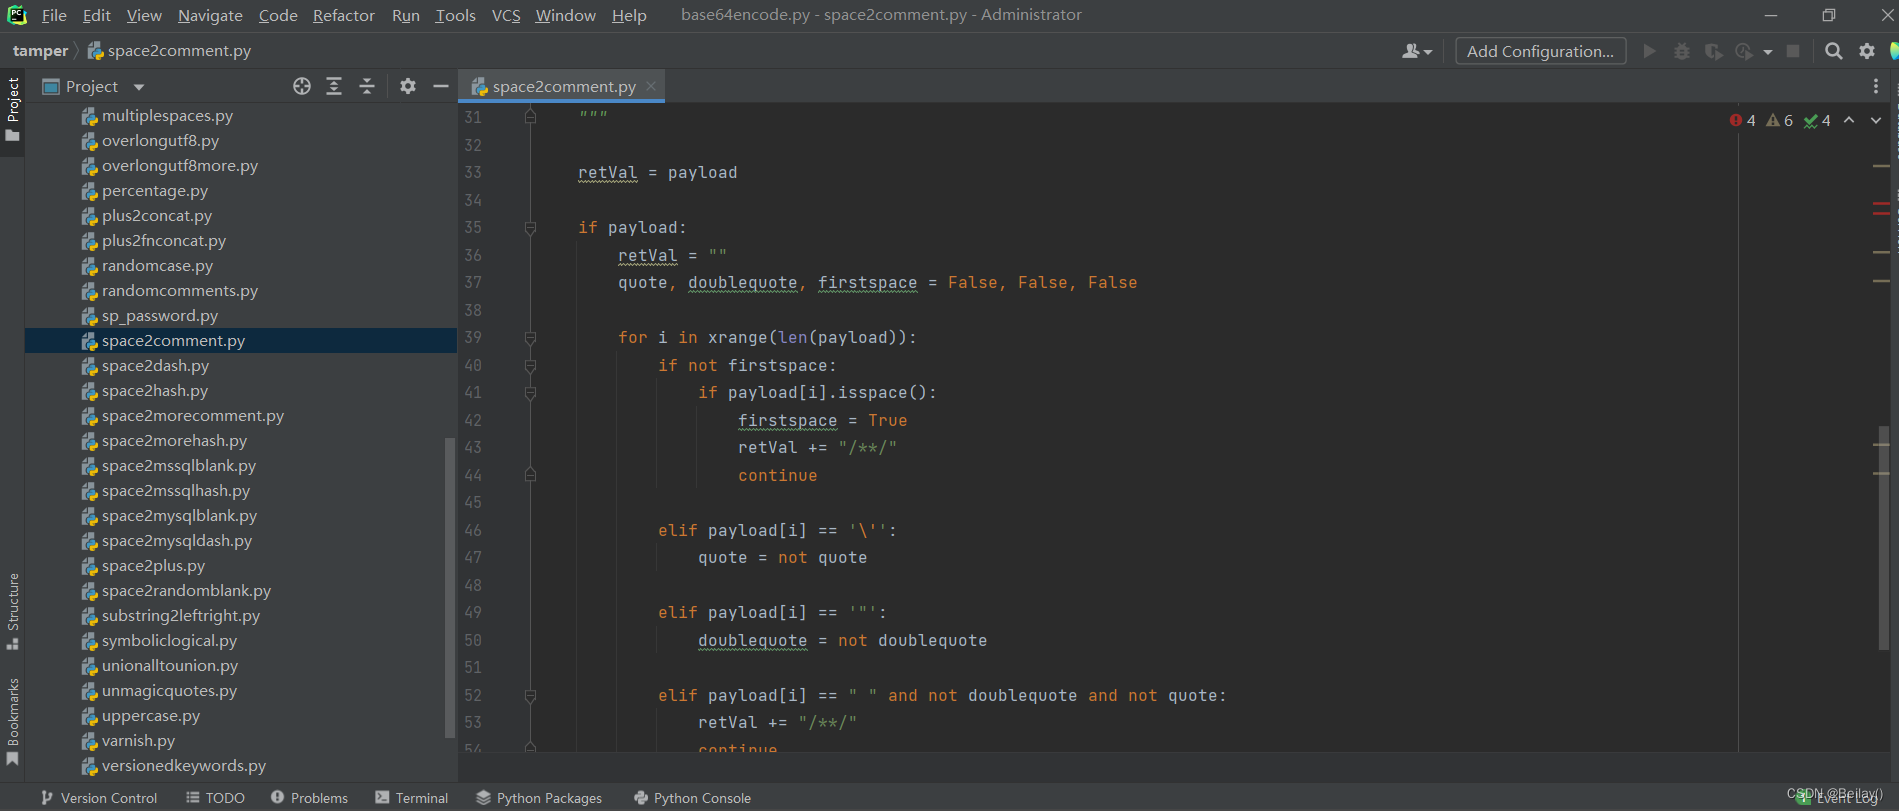Open Version Control tool window

(x=99, y=797)
